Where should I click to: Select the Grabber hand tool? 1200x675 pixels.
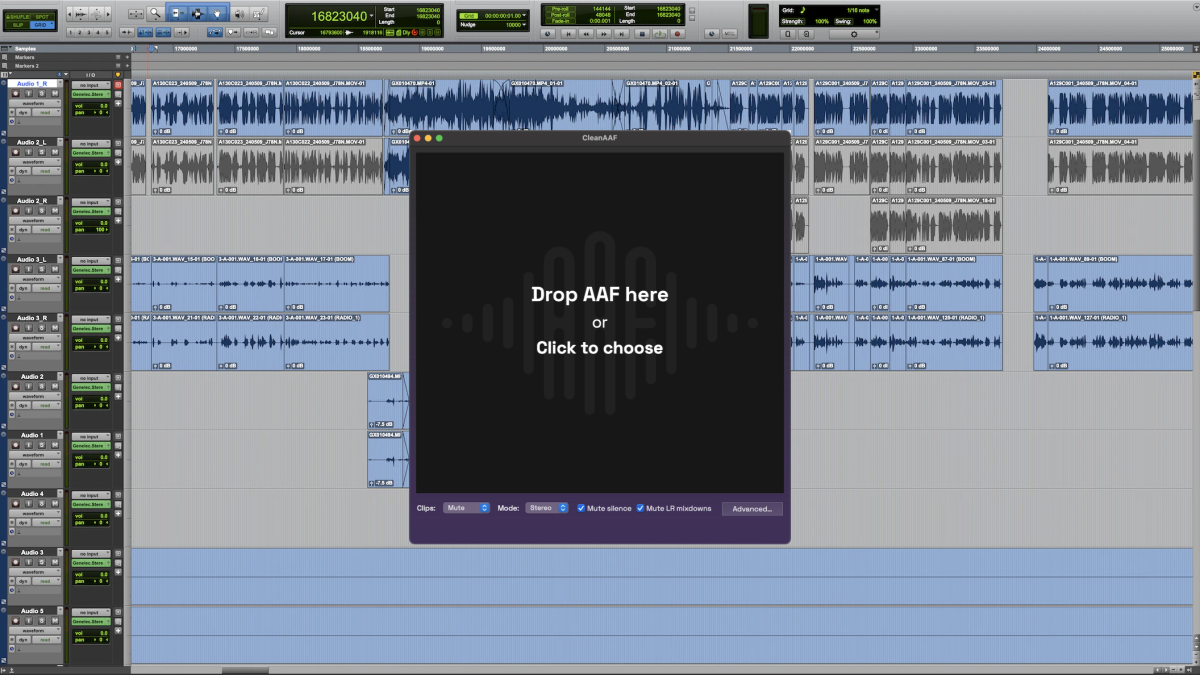click(x=217, y=14)
